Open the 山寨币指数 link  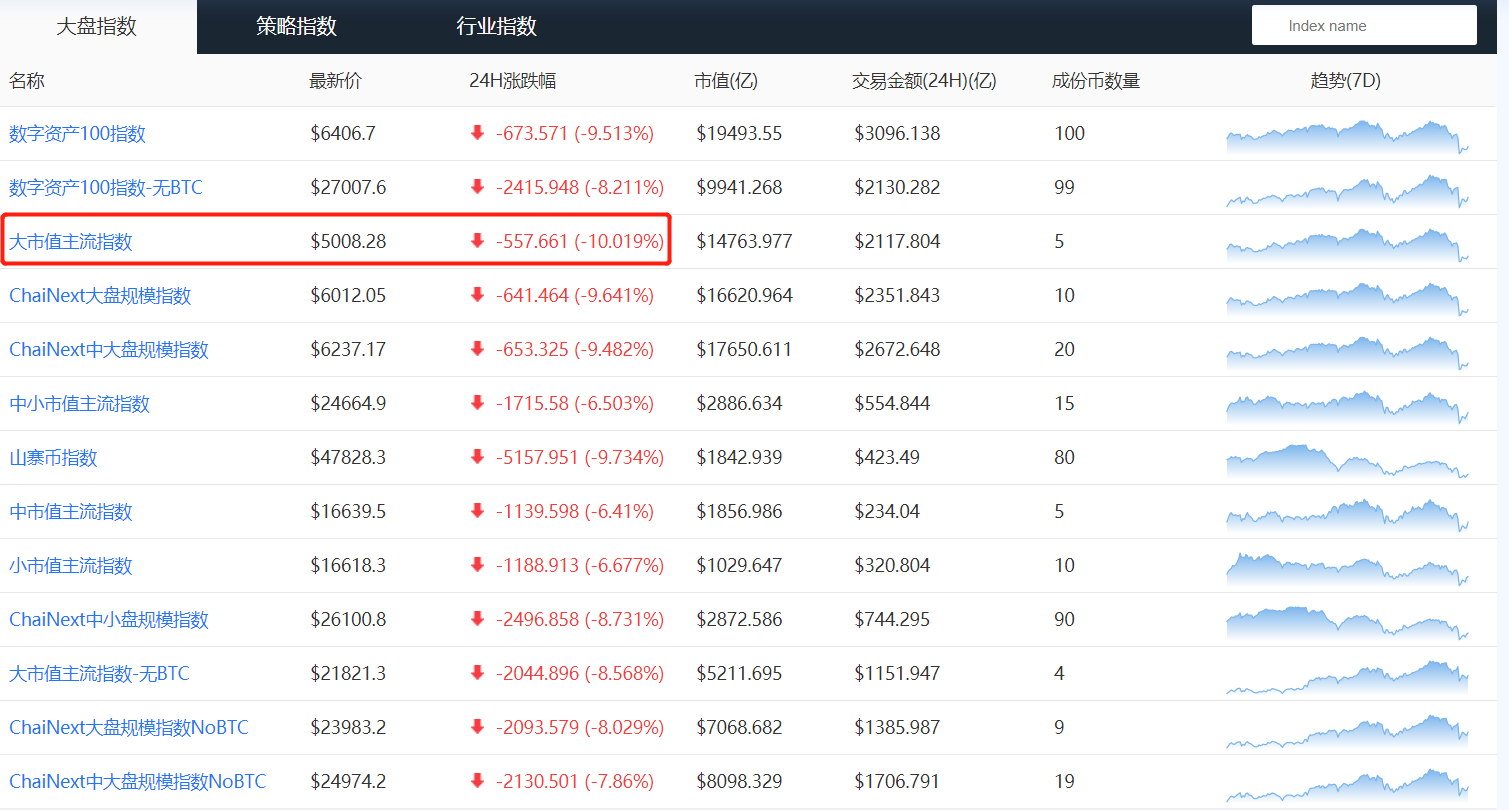coord(54,458)
